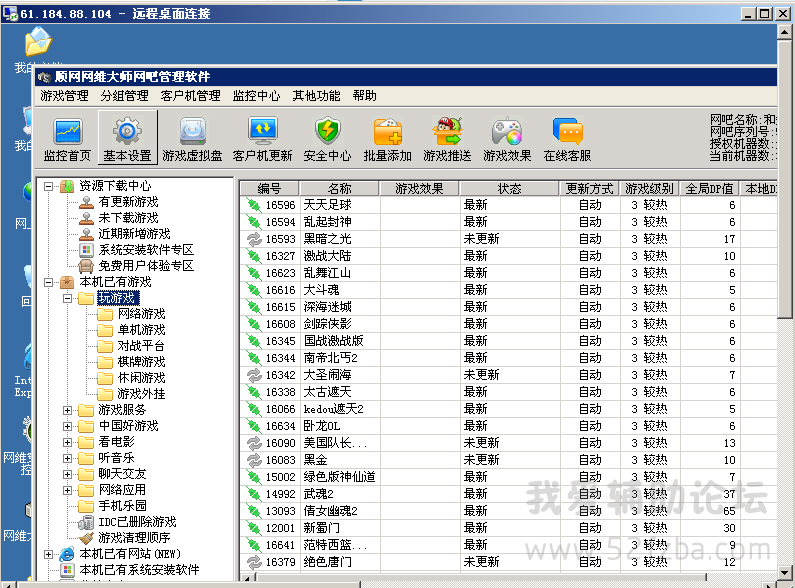Click the 免费用户体验专区 icon
This screenshot has height=588, width=795.
pos(87,266)
